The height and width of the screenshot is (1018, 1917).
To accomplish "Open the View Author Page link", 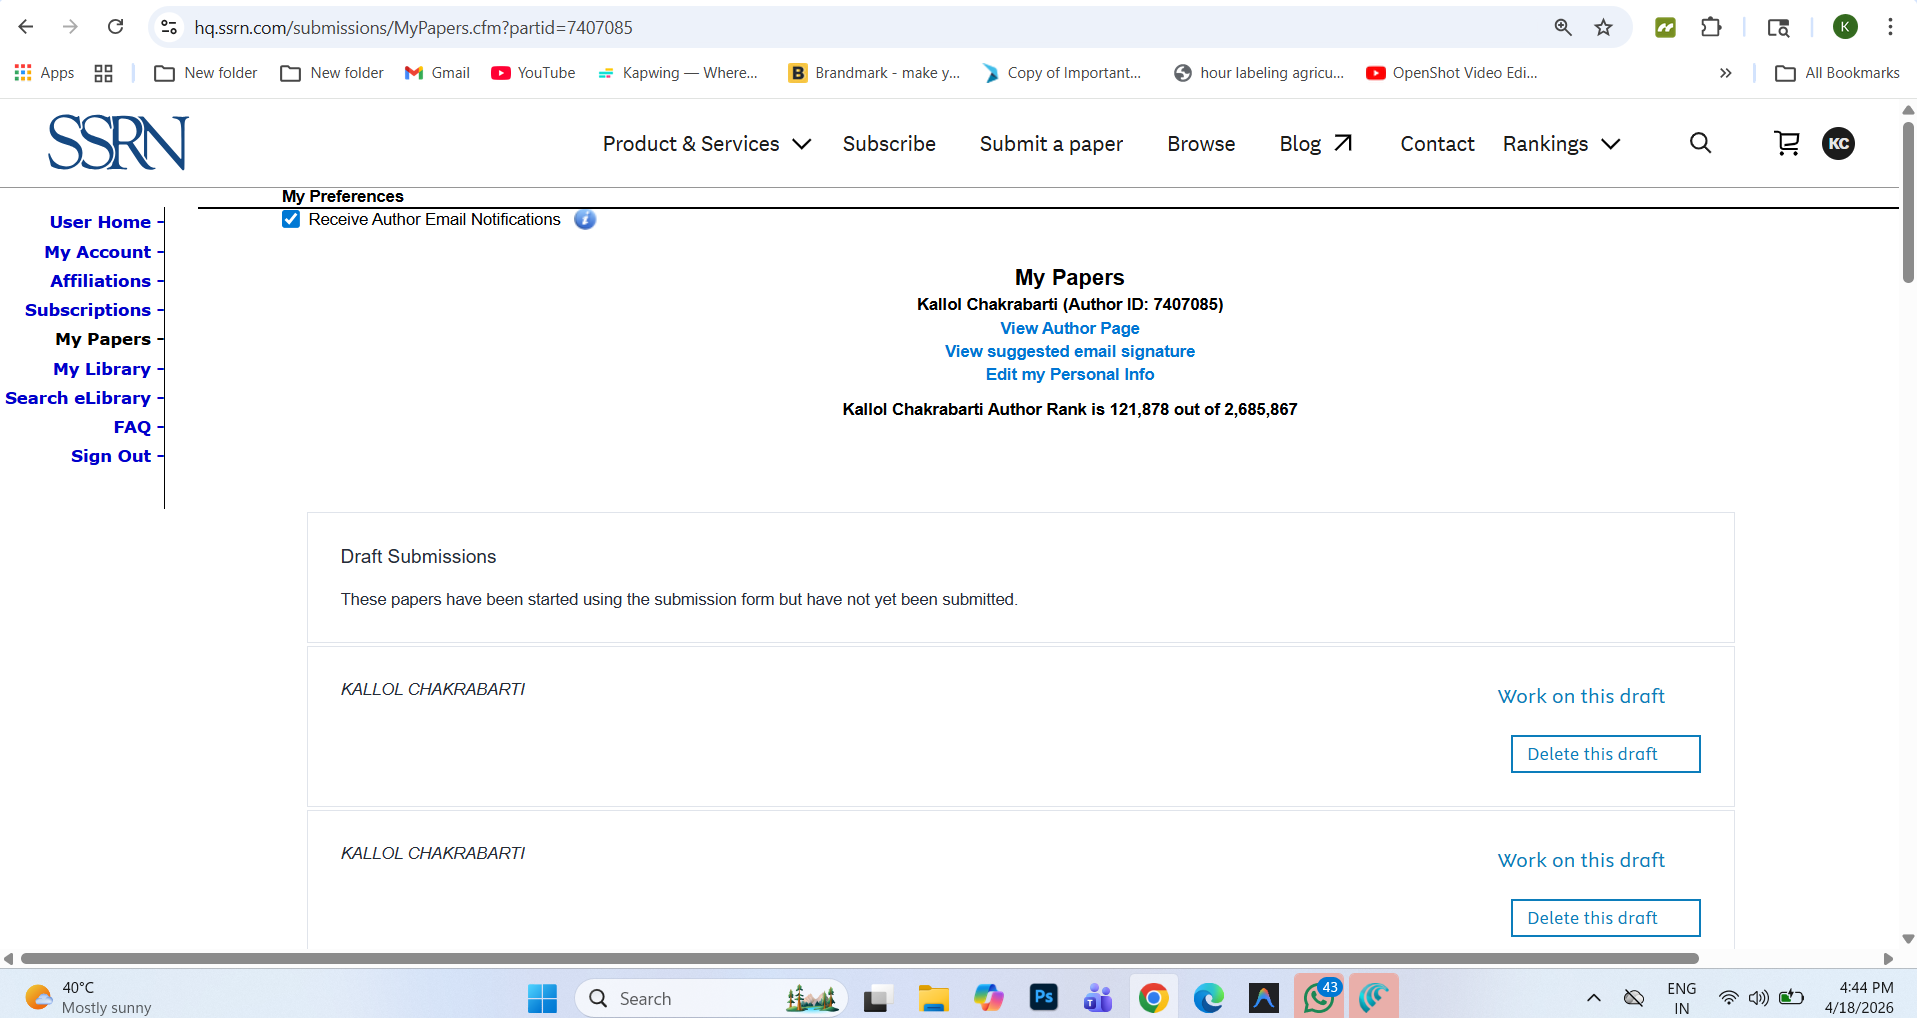I will coord(1069,328).
